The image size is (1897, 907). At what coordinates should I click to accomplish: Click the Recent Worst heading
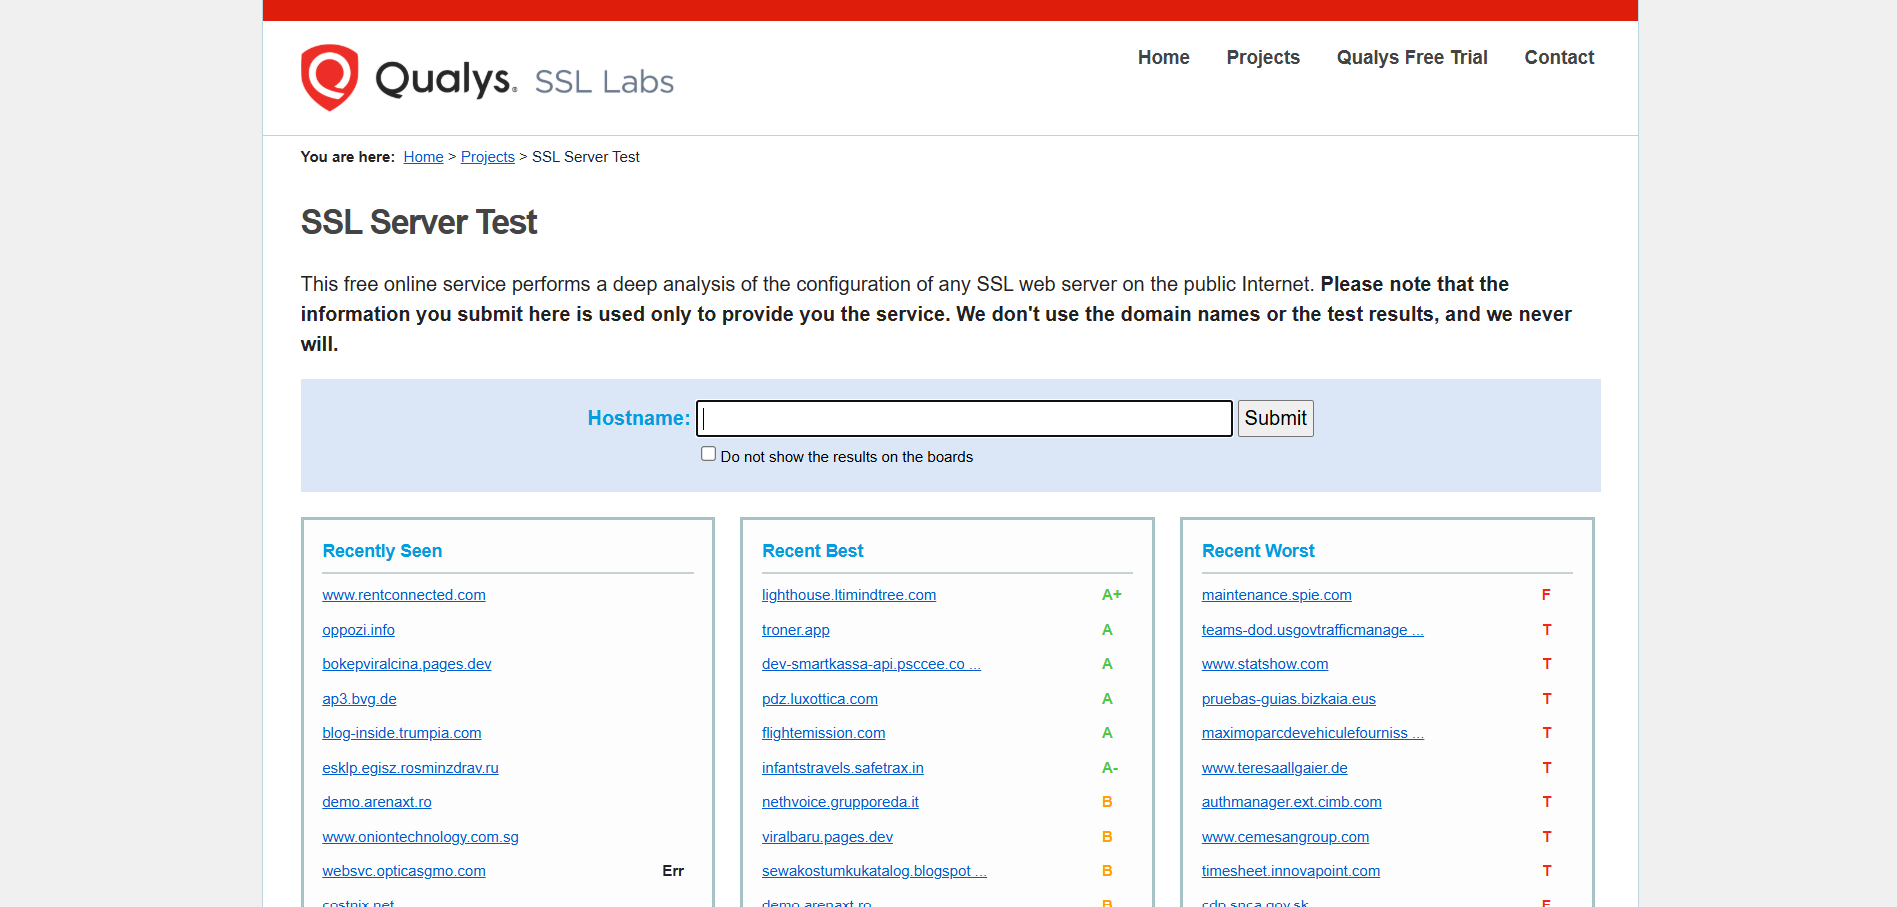[x=1258, y=551]
